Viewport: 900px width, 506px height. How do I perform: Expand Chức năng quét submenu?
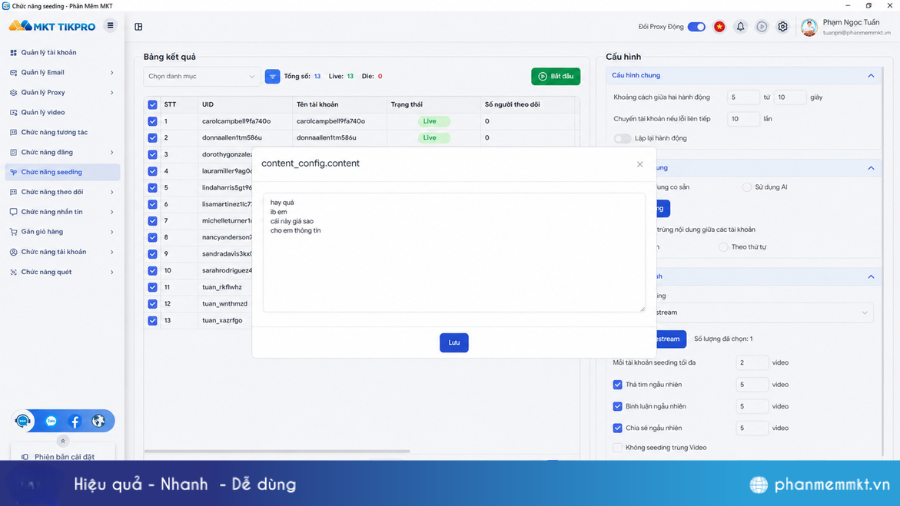click(112, 272)
